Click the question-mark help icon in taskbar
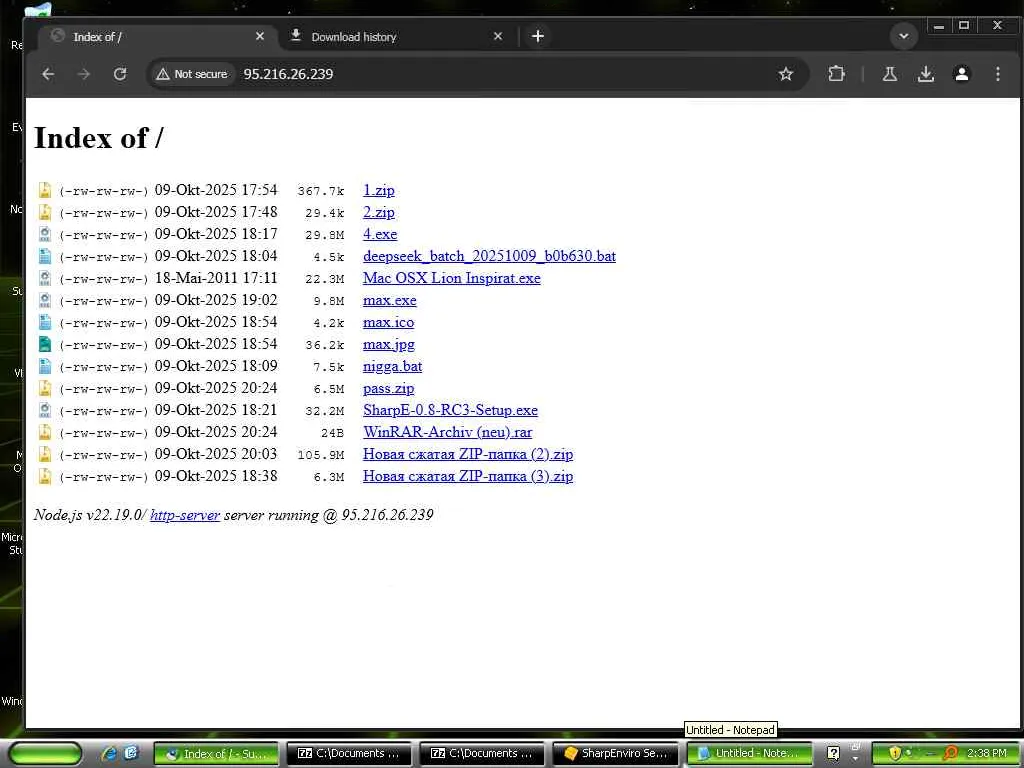The width and height of the screenshot is (1024, 768). pos(833,754)
